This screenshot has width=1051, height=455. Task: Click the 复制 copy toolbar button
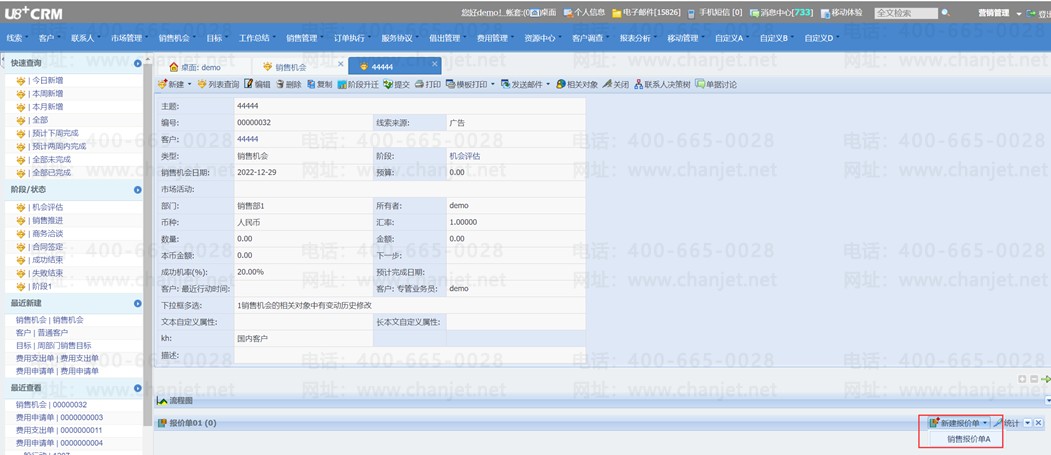[x=320, y=84]
